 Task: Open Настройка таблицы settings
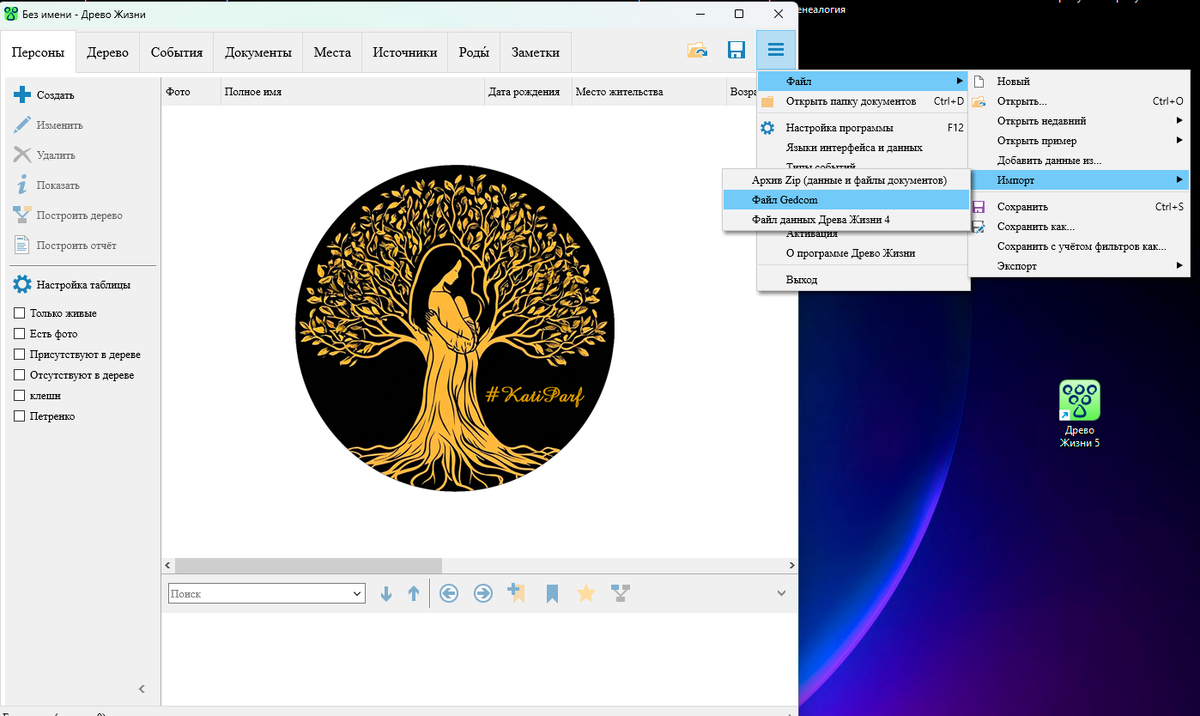[x=72, y=285]
